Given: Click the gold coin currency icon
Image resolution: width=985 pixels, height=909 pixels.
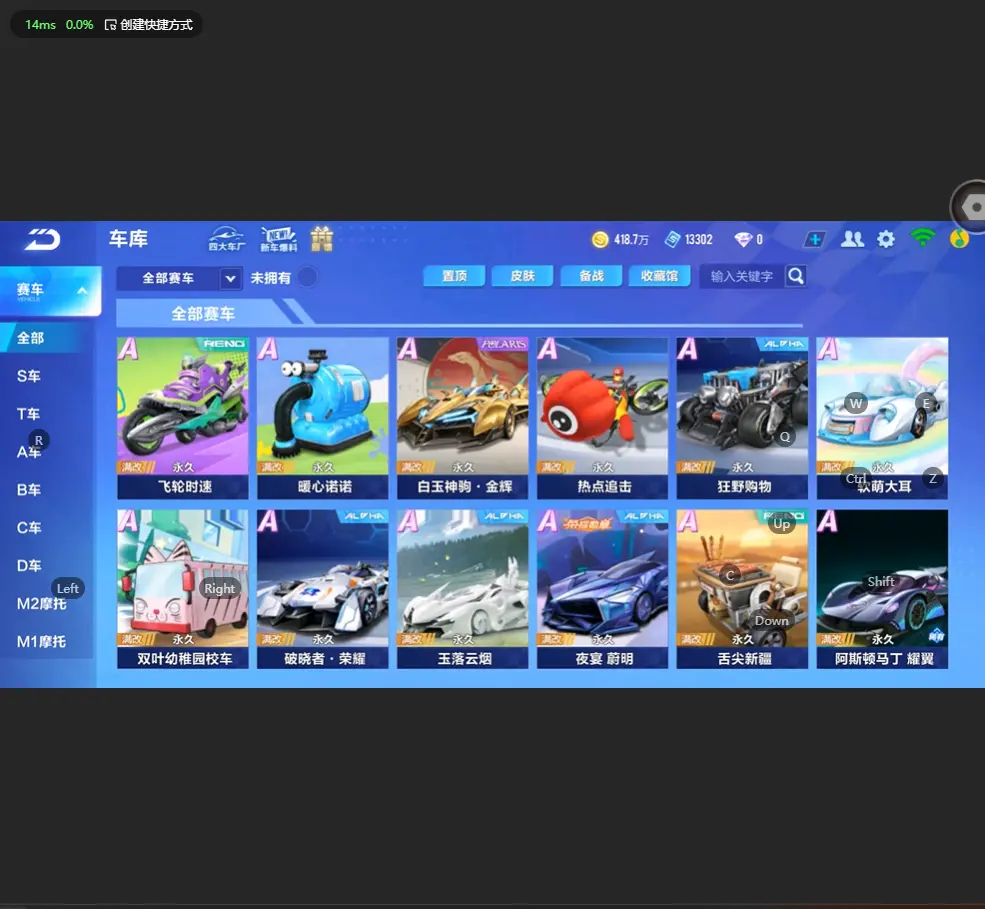Looking at the screenshot, I should click(x=600, y=239).
